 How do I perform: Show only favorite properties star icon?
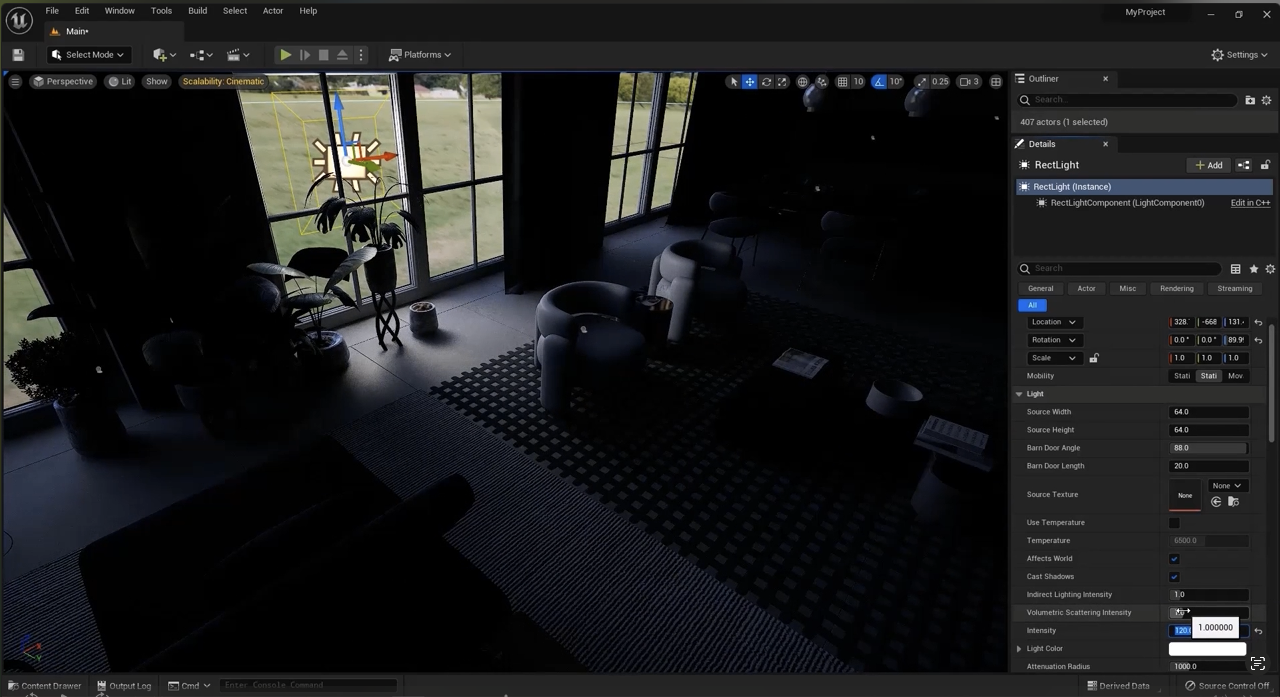pyautogui.click(x=1253, y=269)
